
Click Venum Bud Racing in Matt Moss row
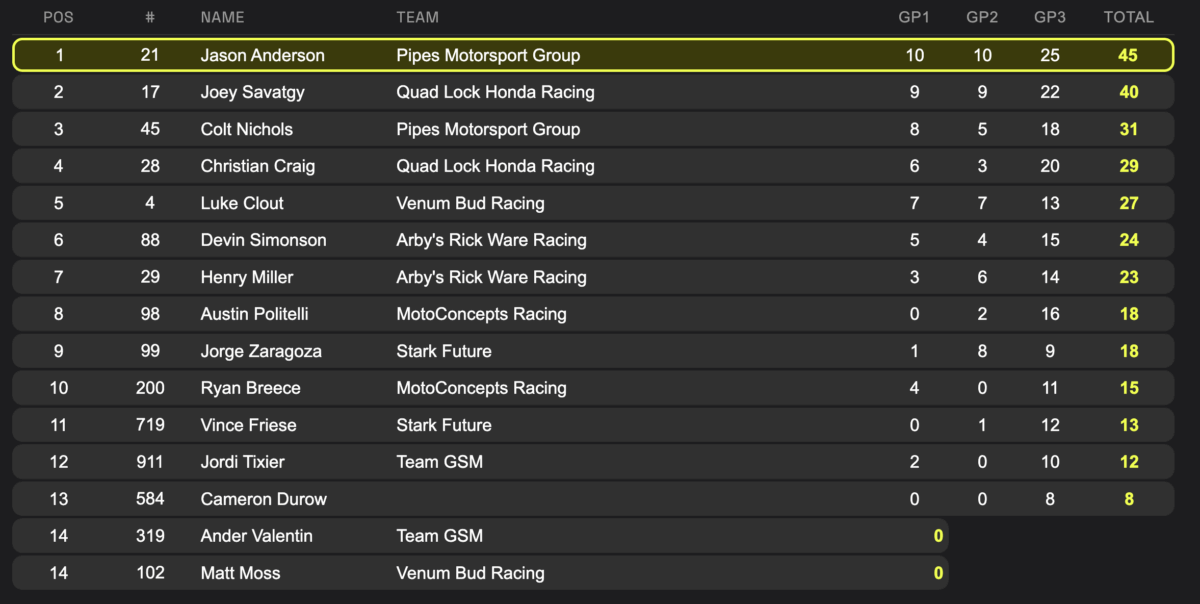point(470,574)
